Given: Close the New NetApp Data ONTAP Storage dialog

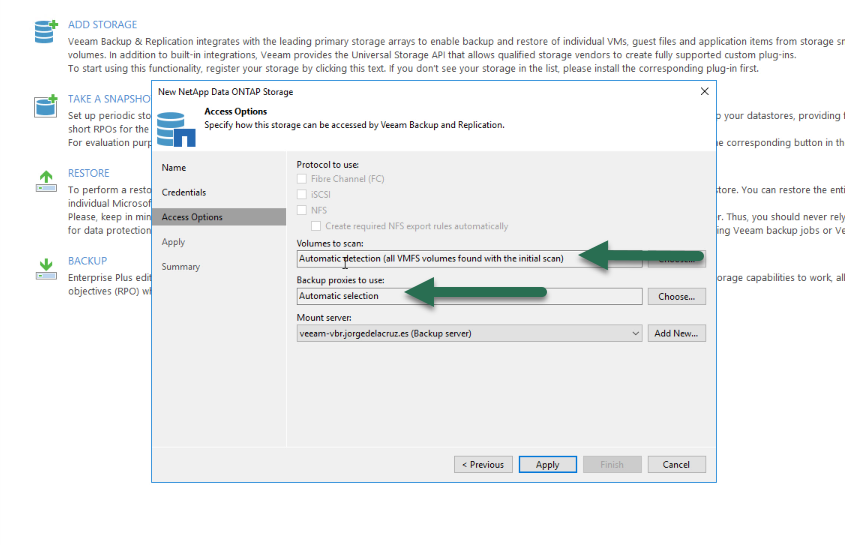Looking at the screenshot, I should point(704,92).
